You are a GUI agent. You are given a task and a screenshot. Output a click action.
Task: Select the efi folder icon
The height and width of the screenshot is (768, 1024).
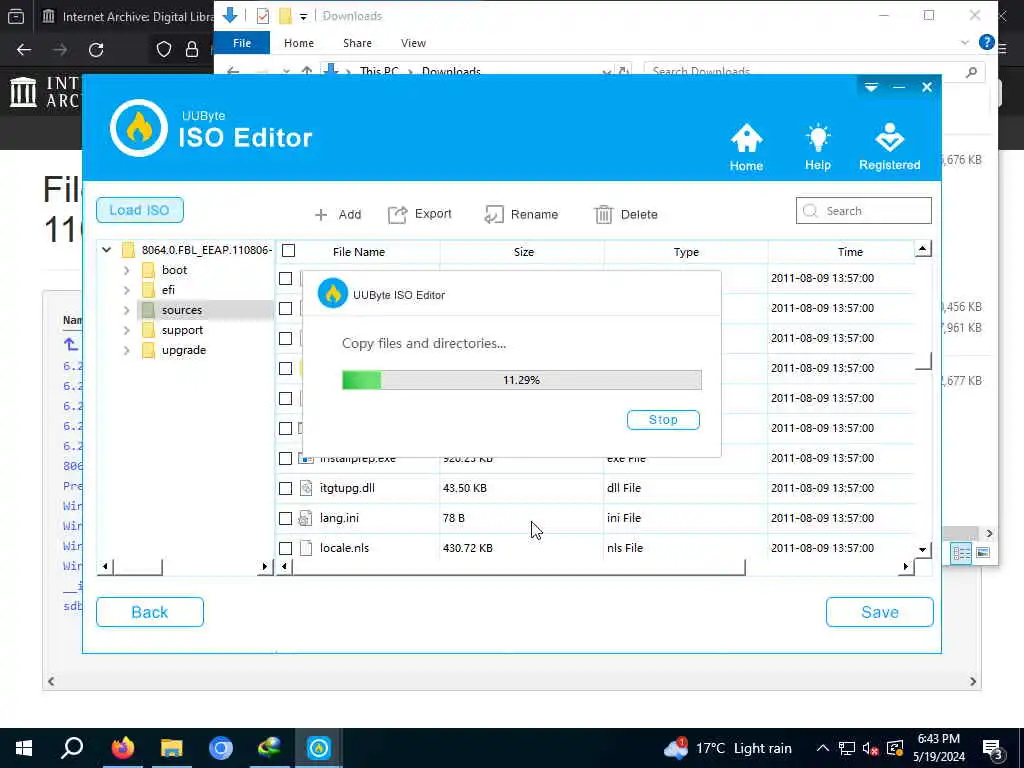148,290
